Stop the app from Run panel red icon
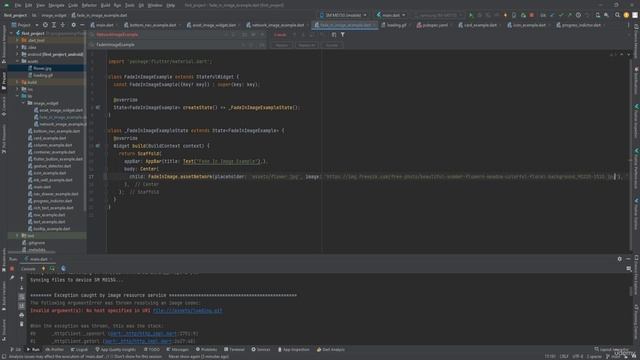 click(x=12, y=269)
